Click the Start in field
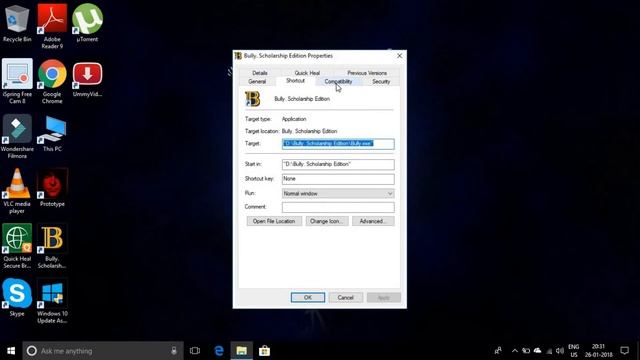The width and height of the screenshot is (640, 360). (338, 164)
